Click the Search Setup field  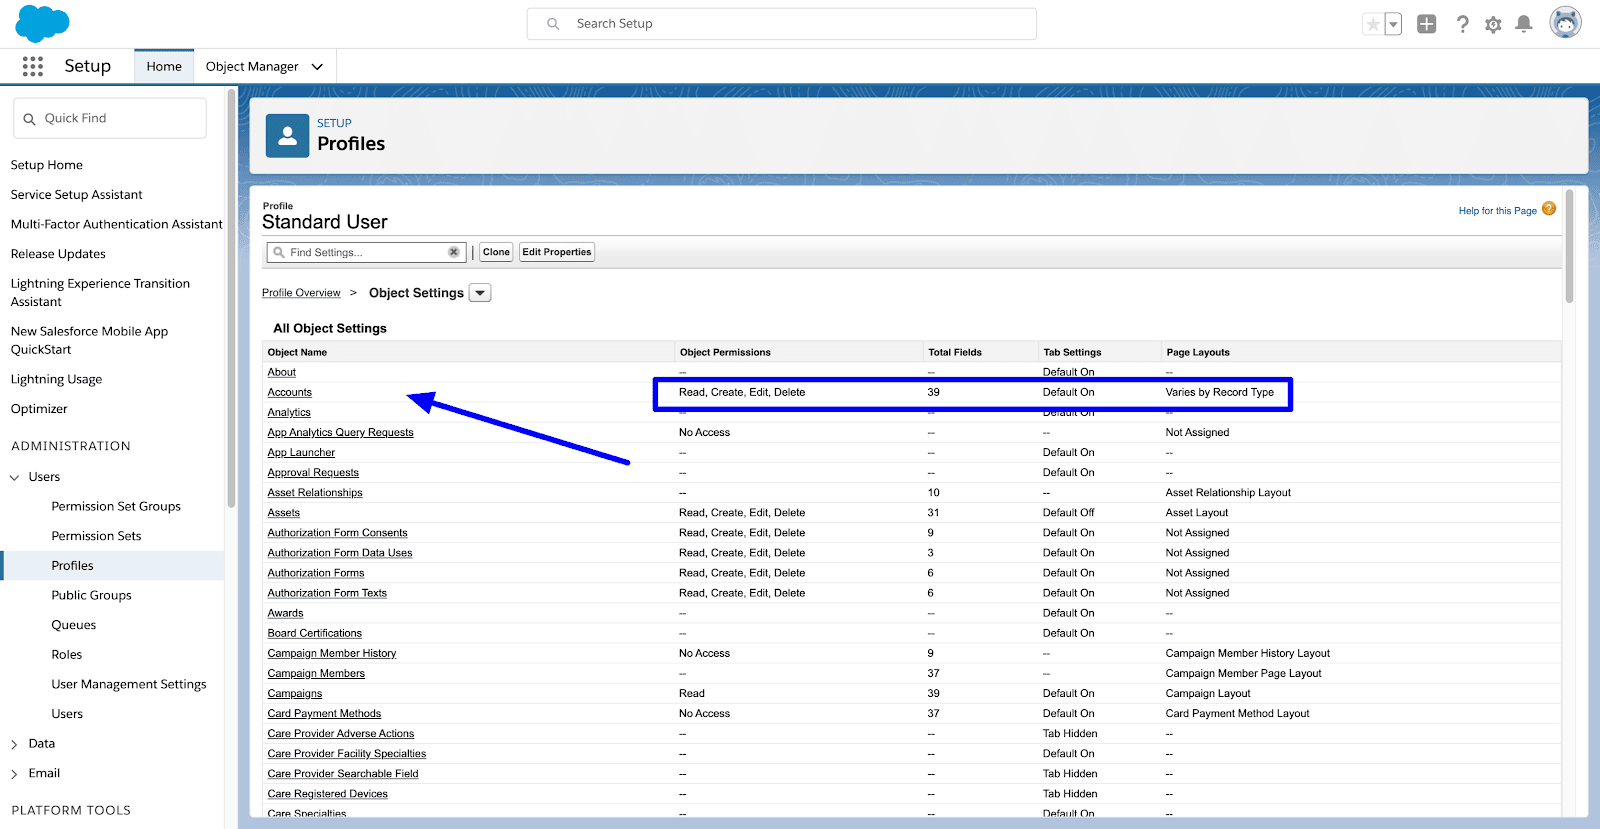point(782,24)
